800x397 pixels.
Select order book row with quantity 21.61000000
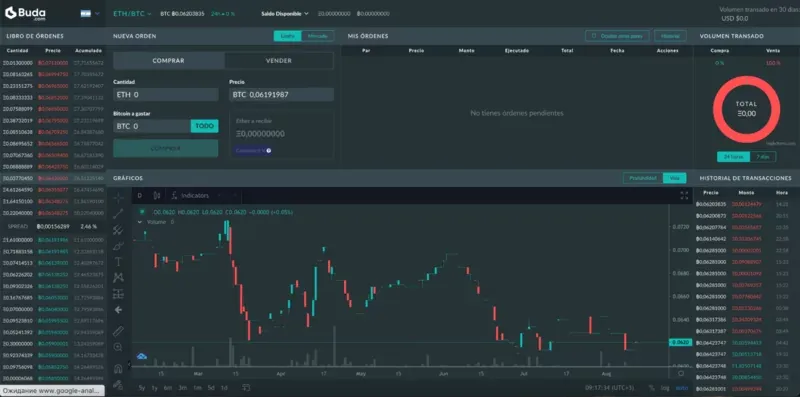pos(53,239)
